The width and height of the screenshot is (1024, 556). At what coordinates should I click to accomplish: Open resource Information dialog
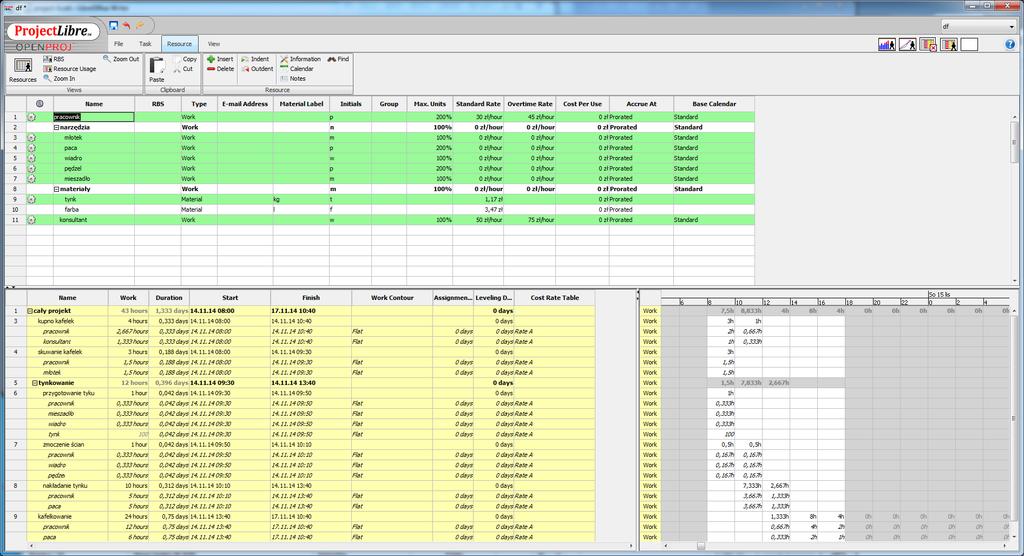[300, 59]
